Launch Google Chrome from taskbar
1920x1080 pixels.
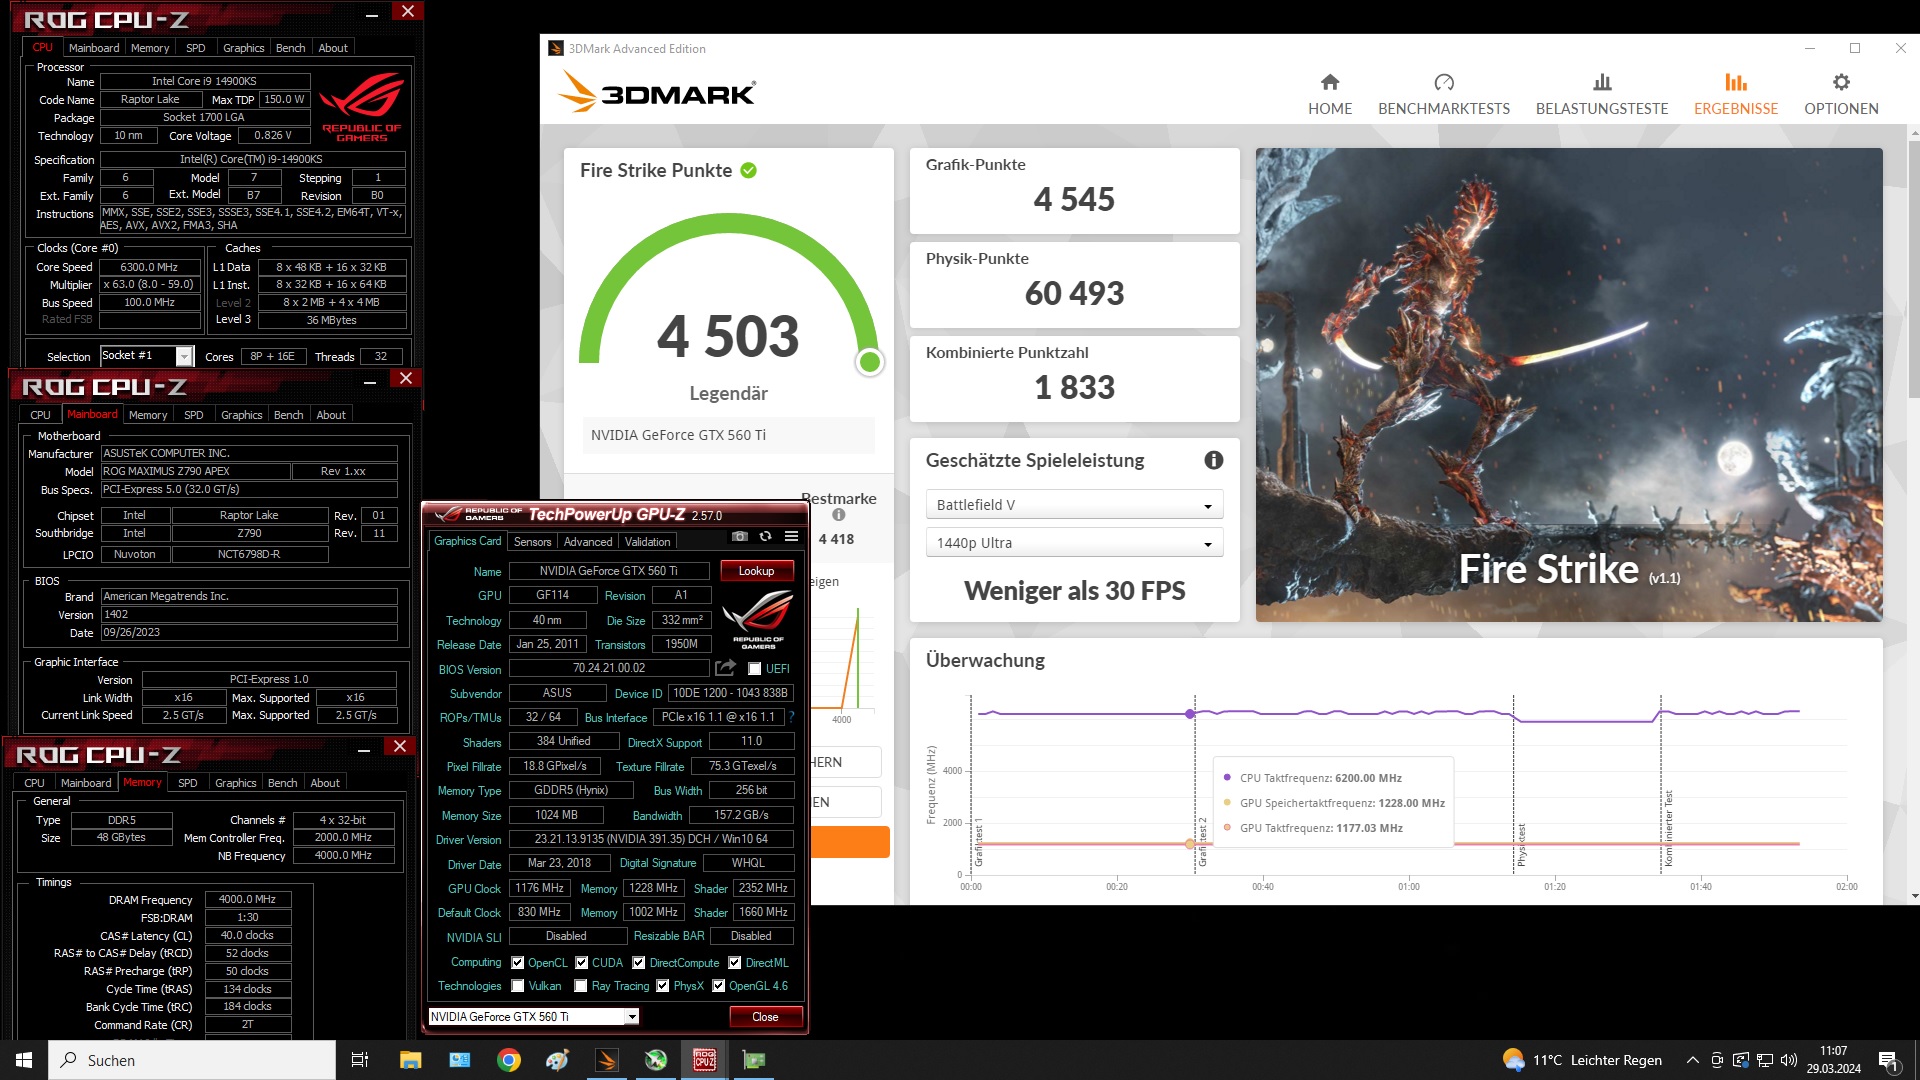[x=509, y=1060]
